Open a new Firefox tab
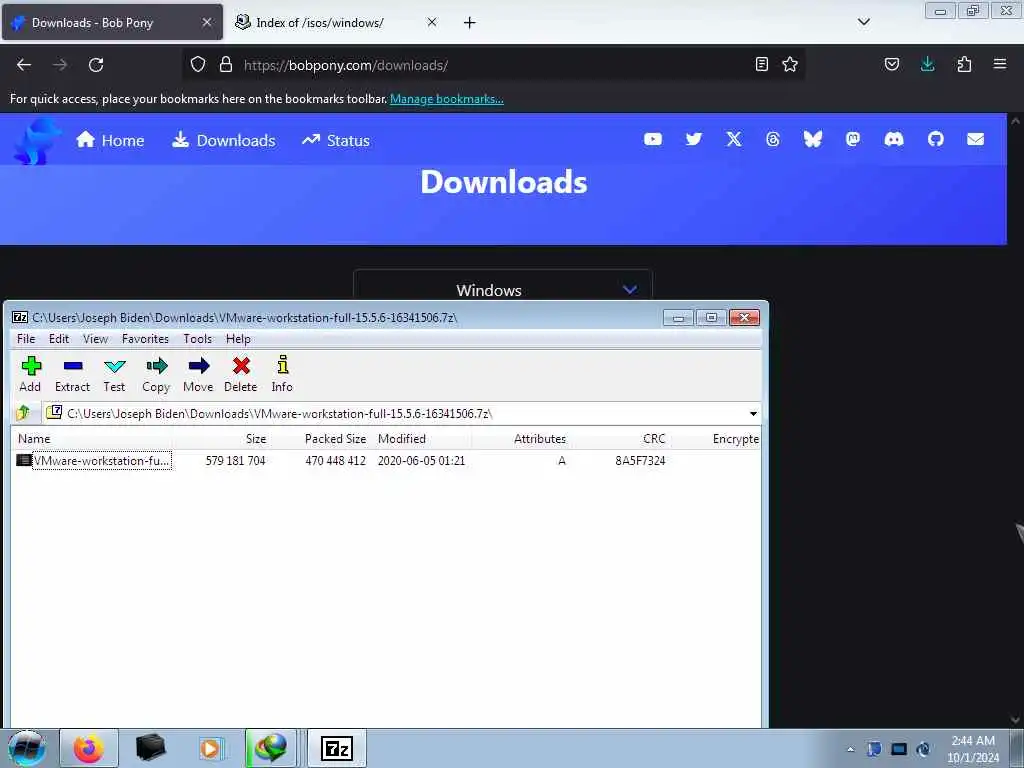Screen dimensions: 1024x768 coord(470,22)
